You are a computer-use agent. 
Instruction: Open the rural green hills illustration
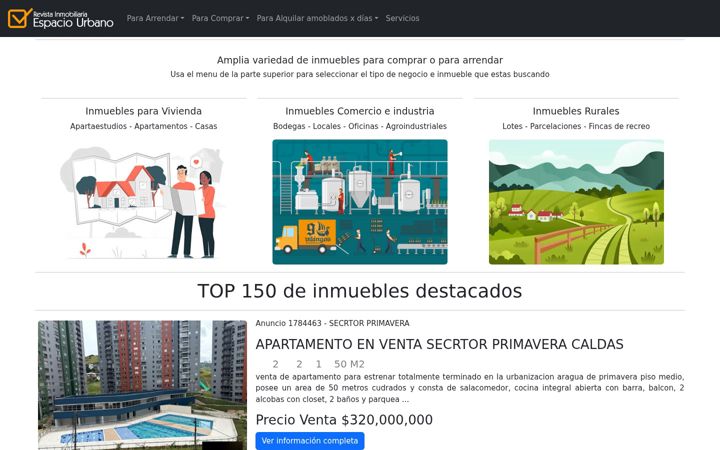pos(576,202)
